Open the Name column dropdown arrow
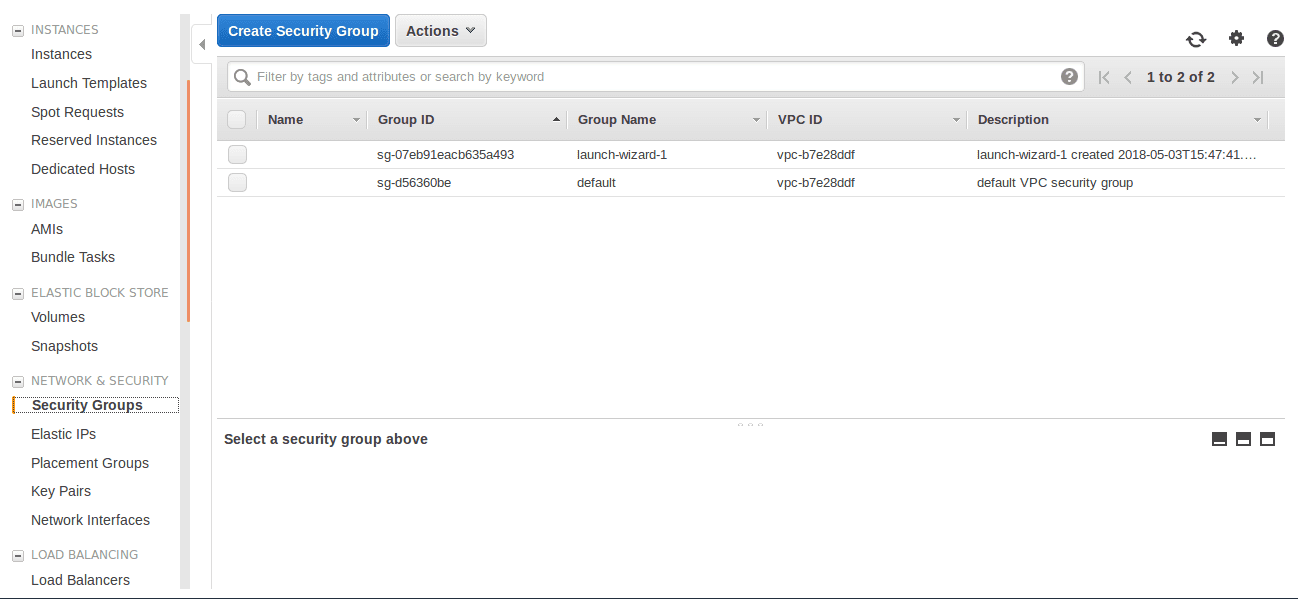1298x599 pixels. click(x=356, y=120)
